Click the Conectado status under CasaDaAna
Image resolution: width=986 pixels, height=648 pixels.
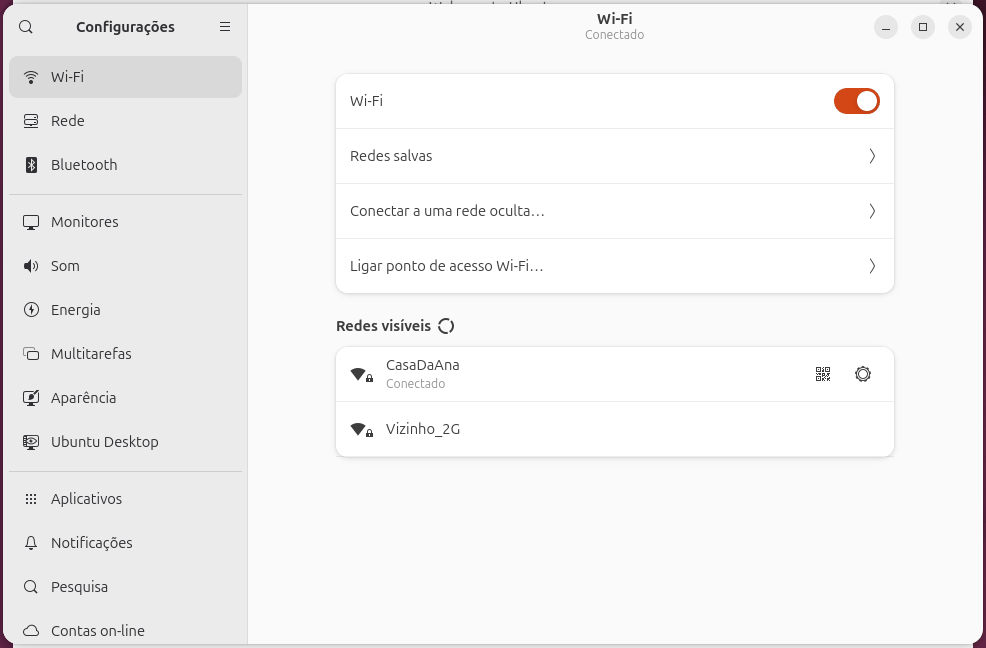coord(416,384)
